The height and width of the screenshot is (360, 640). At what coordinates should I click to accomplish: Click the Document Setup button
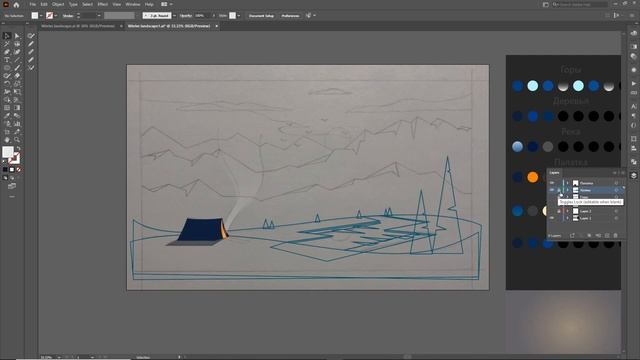(261, 16)
